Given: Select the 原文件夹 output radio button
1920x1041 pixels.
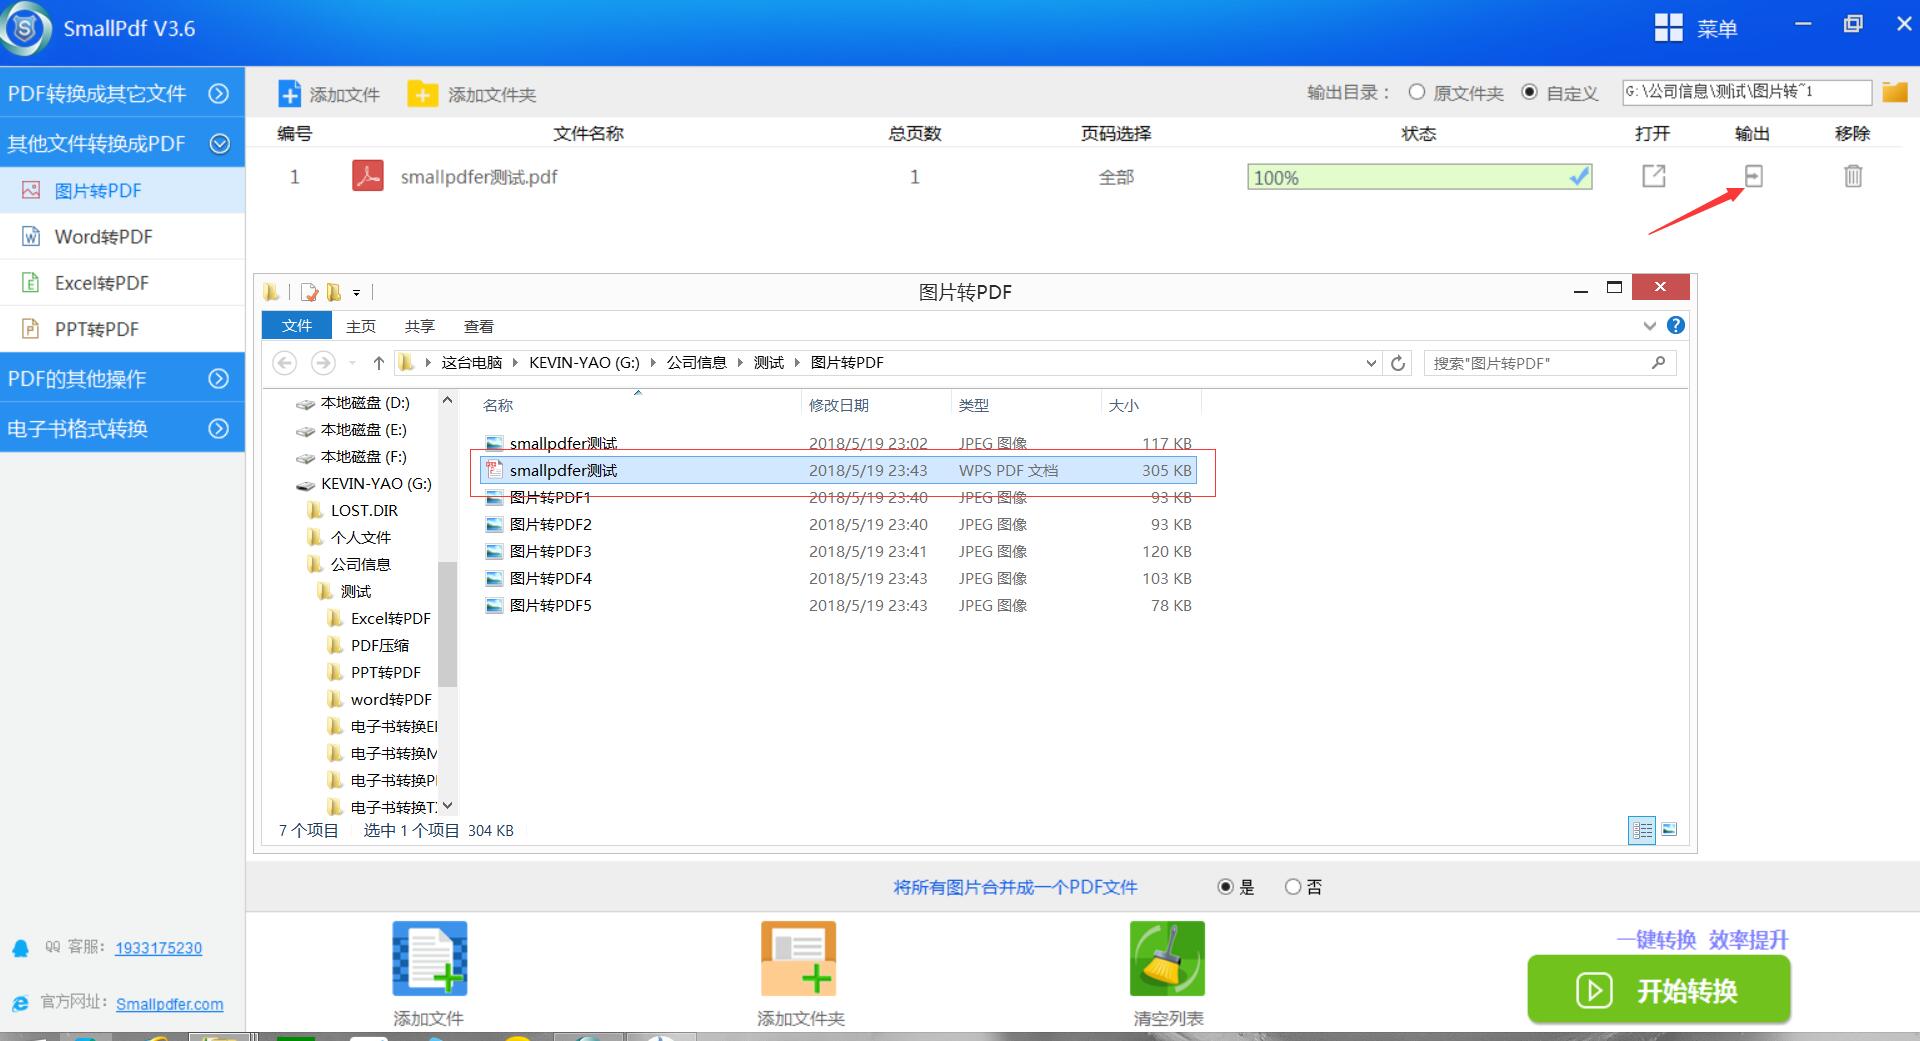Looking at the screenshot, I should (x=1417, y=92).
